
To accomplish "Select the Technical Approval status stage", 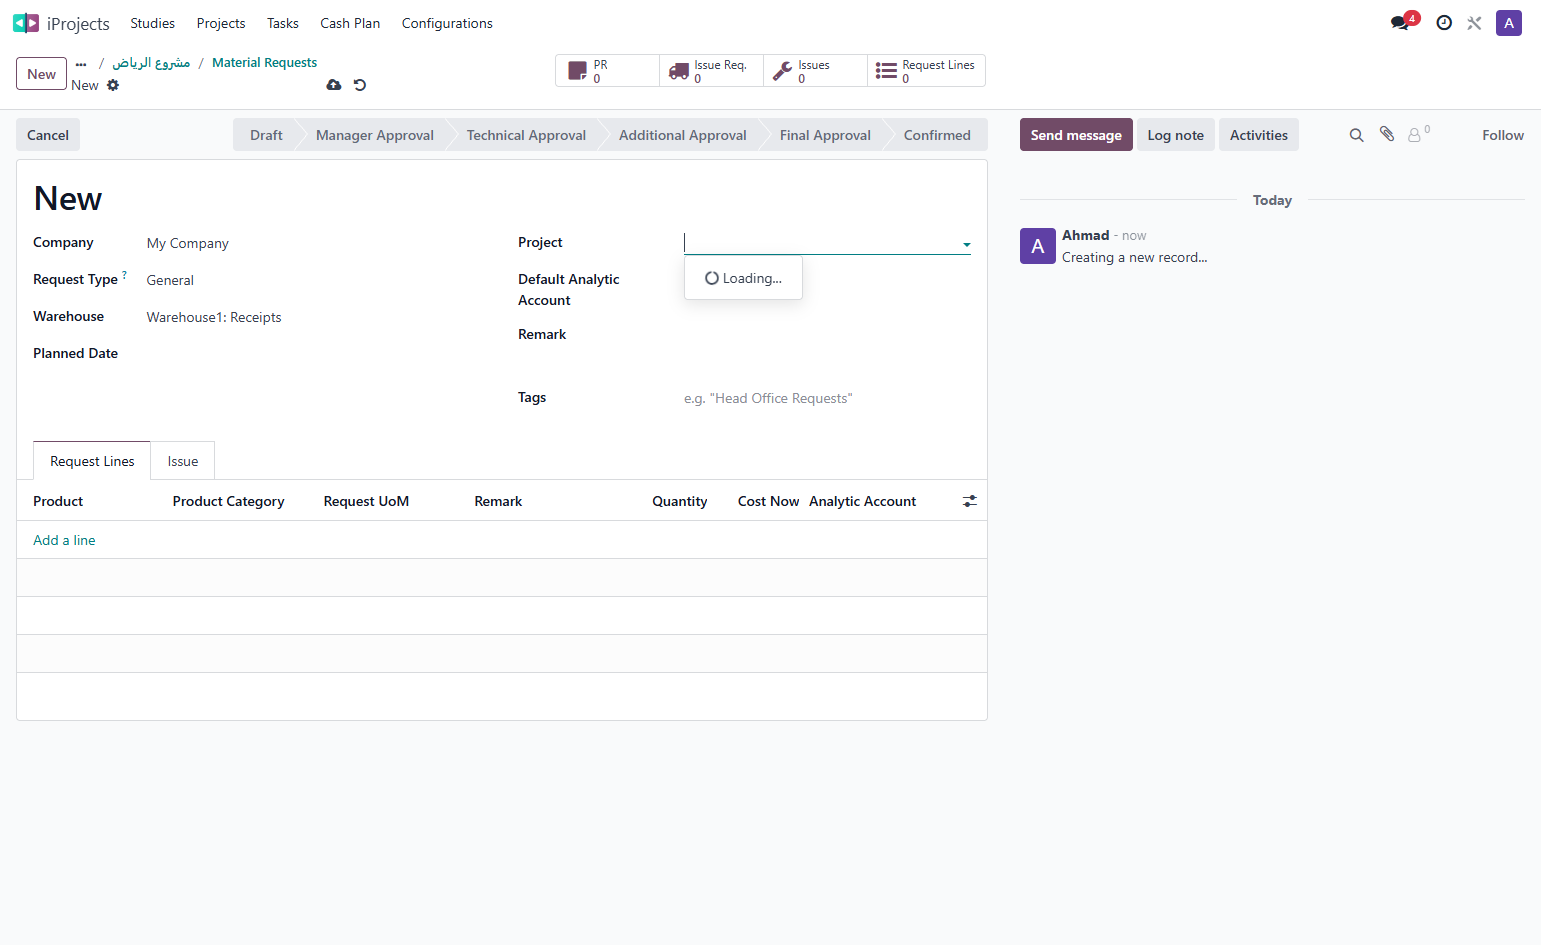I will point(526,135).
